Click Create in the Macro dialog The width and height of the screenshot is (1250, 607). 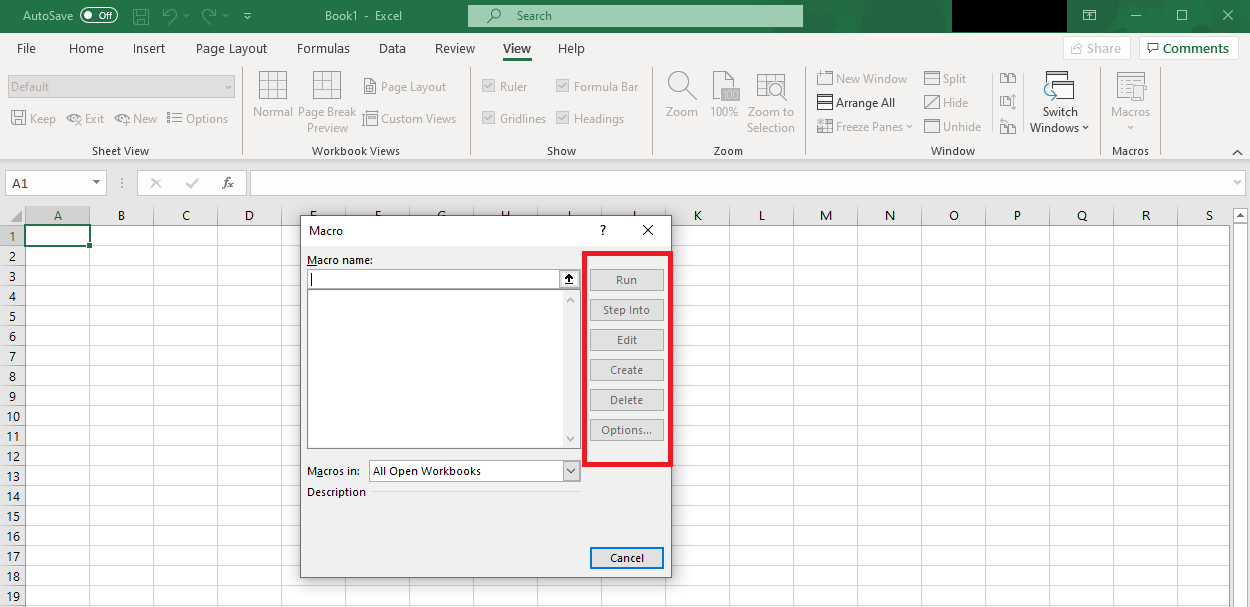click(627, 370)
